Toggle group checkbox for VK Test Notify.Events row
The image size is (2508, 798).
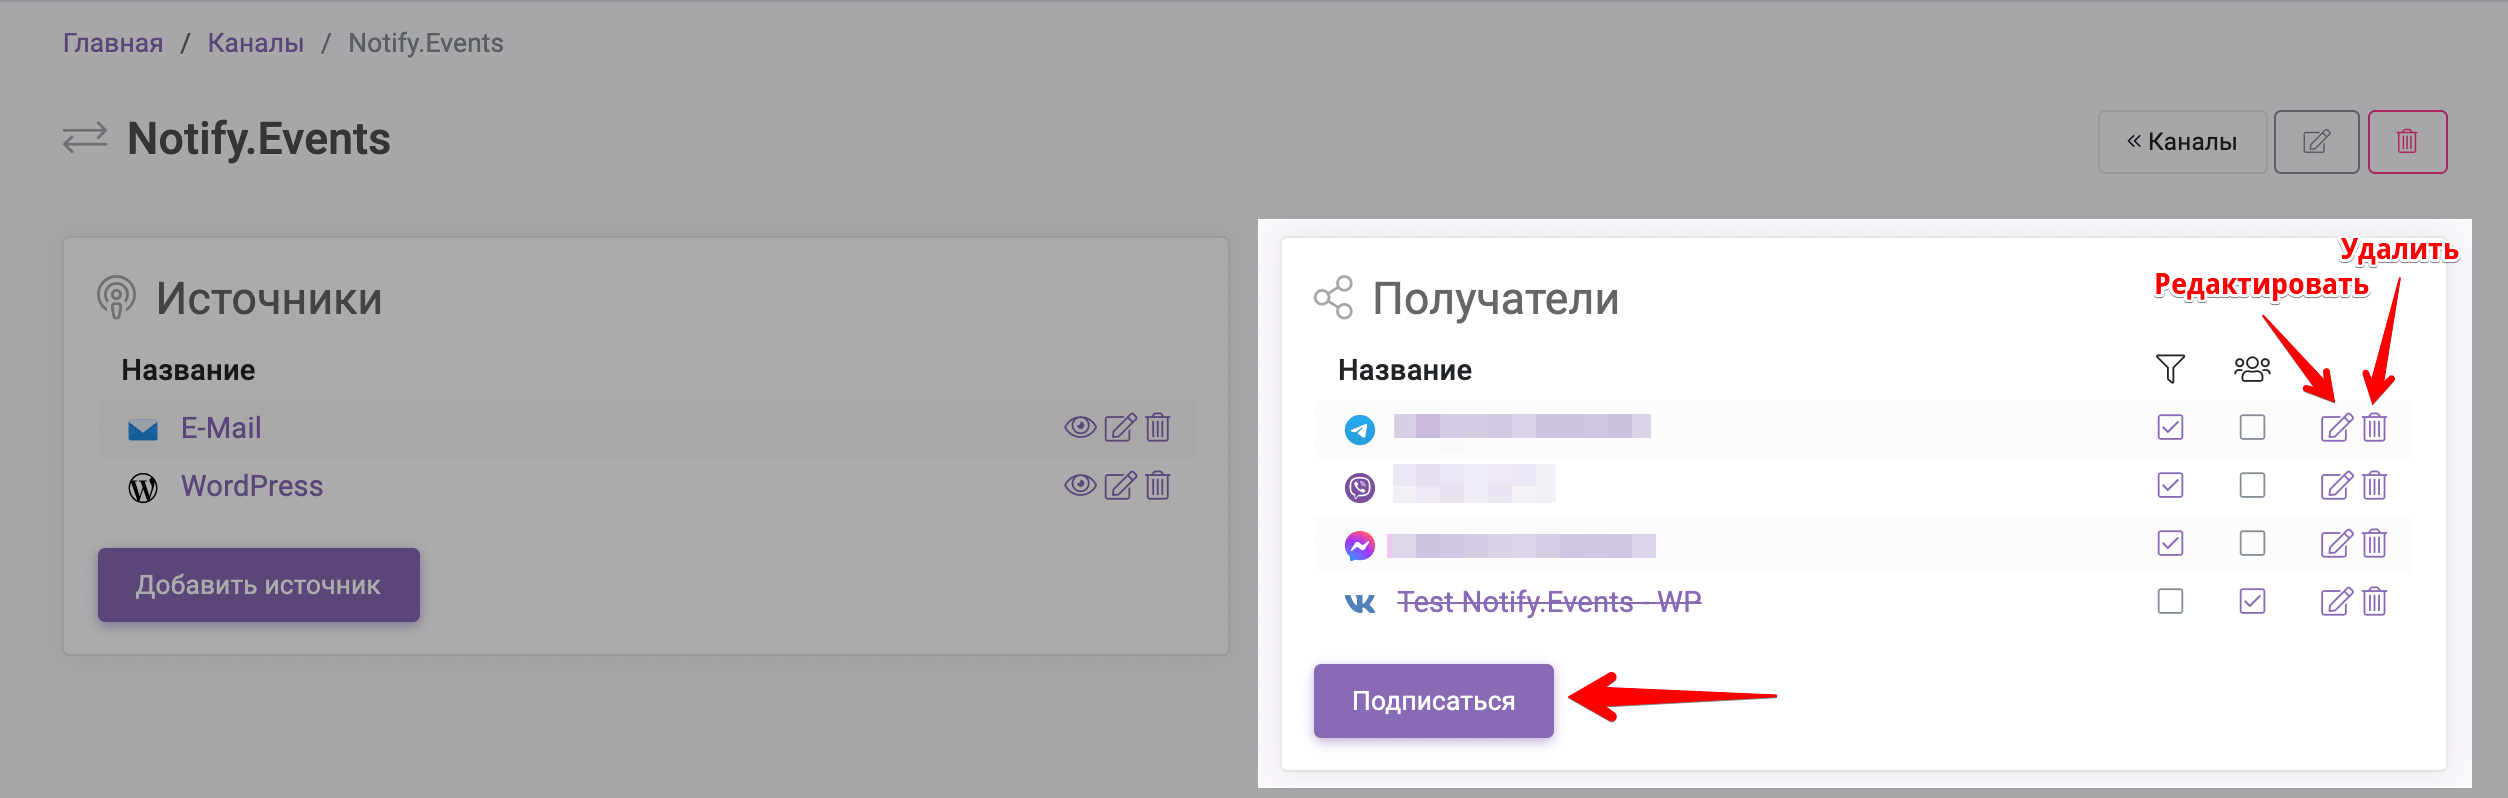2252,601
